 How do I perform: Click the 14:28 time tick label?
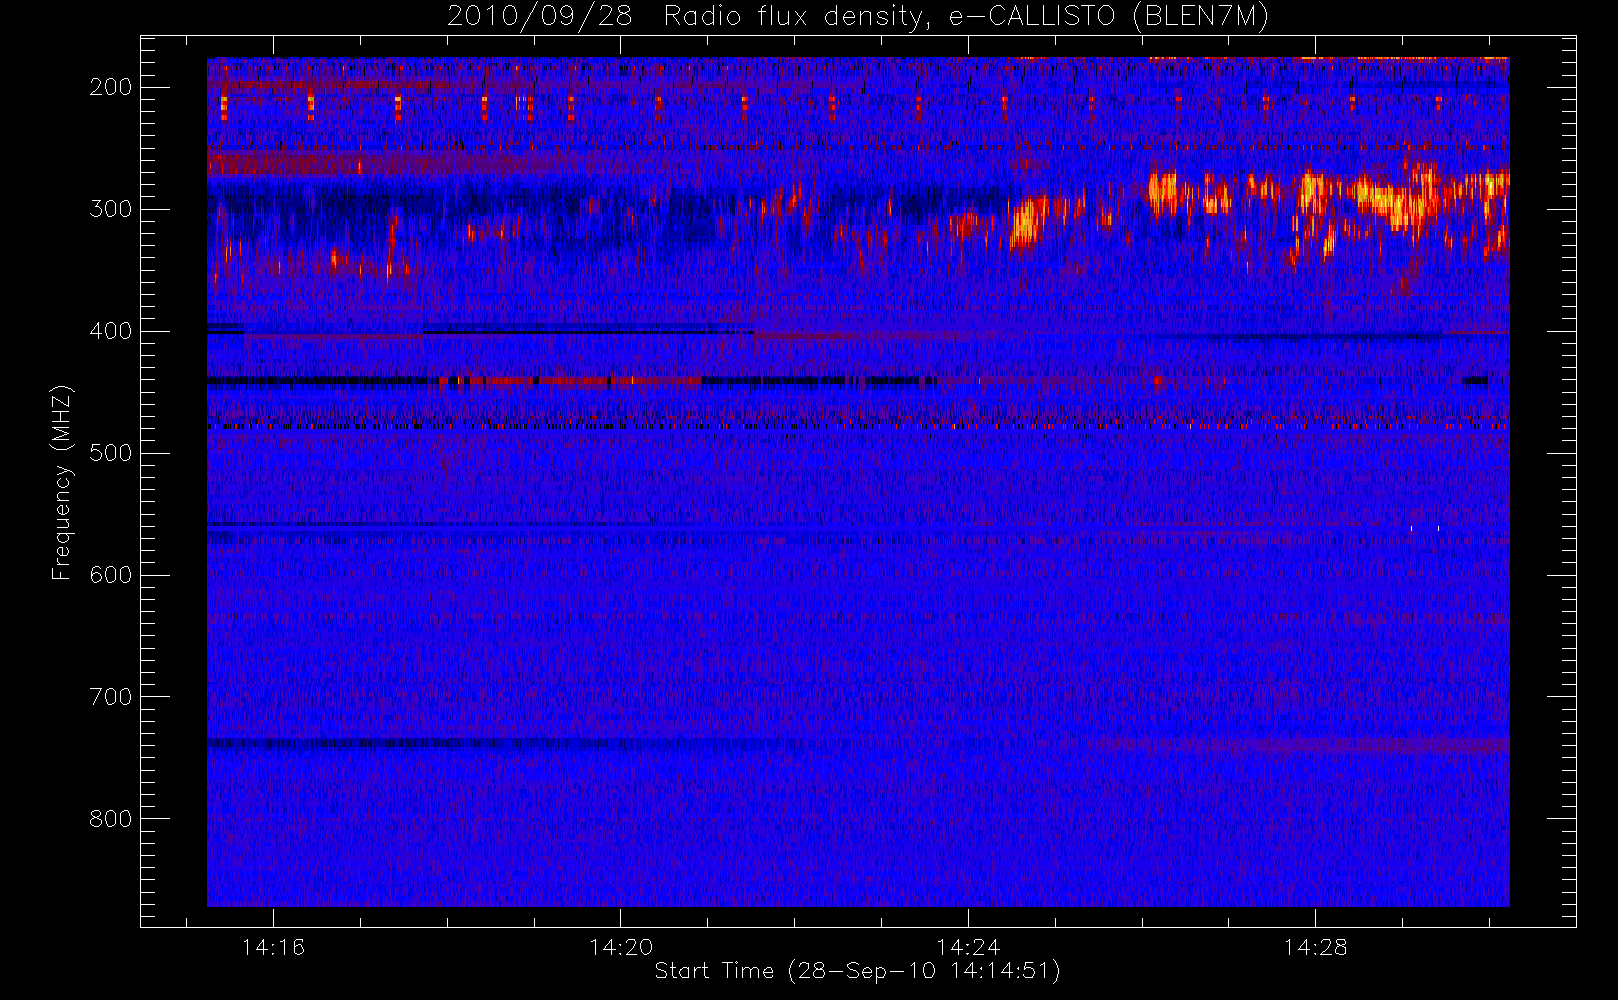(x=1316, y=947)
